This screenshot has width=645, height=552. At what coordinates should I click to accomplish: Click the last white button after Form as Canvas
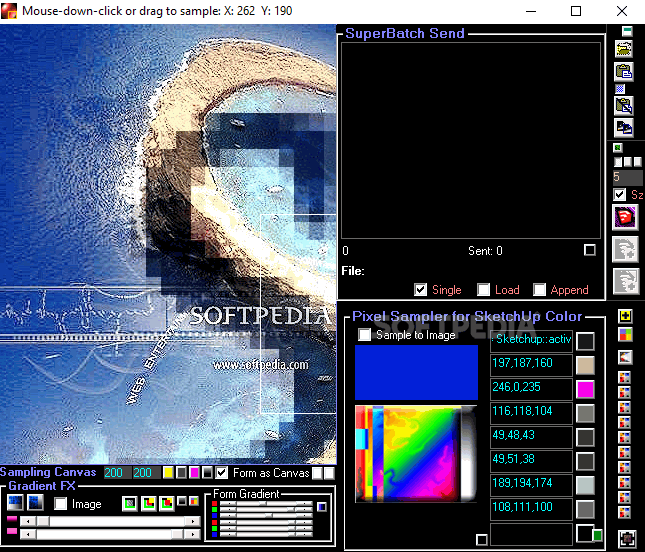pyautogui.click(x=329, y=473)
